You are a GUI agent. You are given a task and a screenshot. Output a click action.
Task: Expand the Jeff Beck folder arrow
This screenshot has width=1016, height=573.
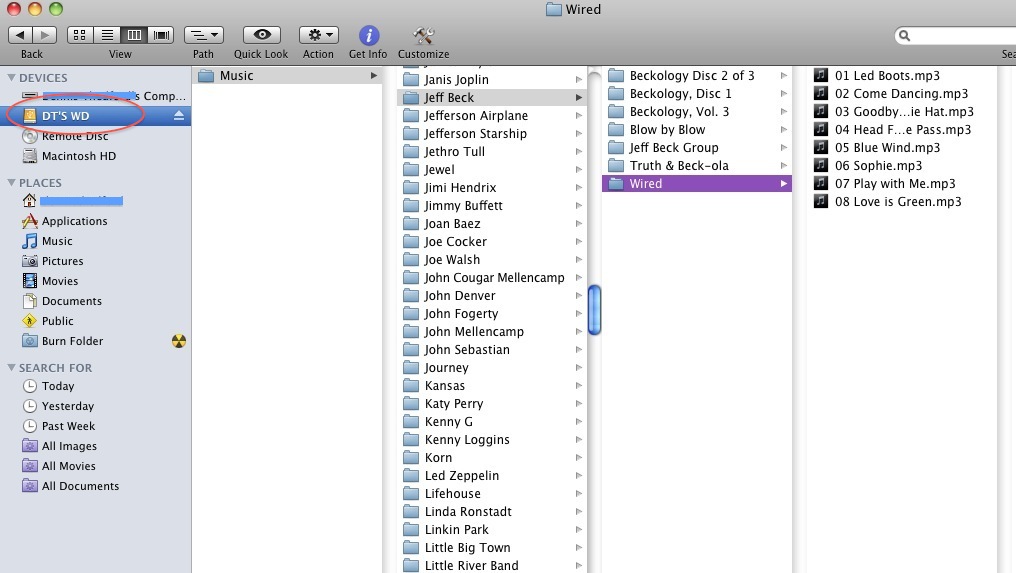click(579, 98)
